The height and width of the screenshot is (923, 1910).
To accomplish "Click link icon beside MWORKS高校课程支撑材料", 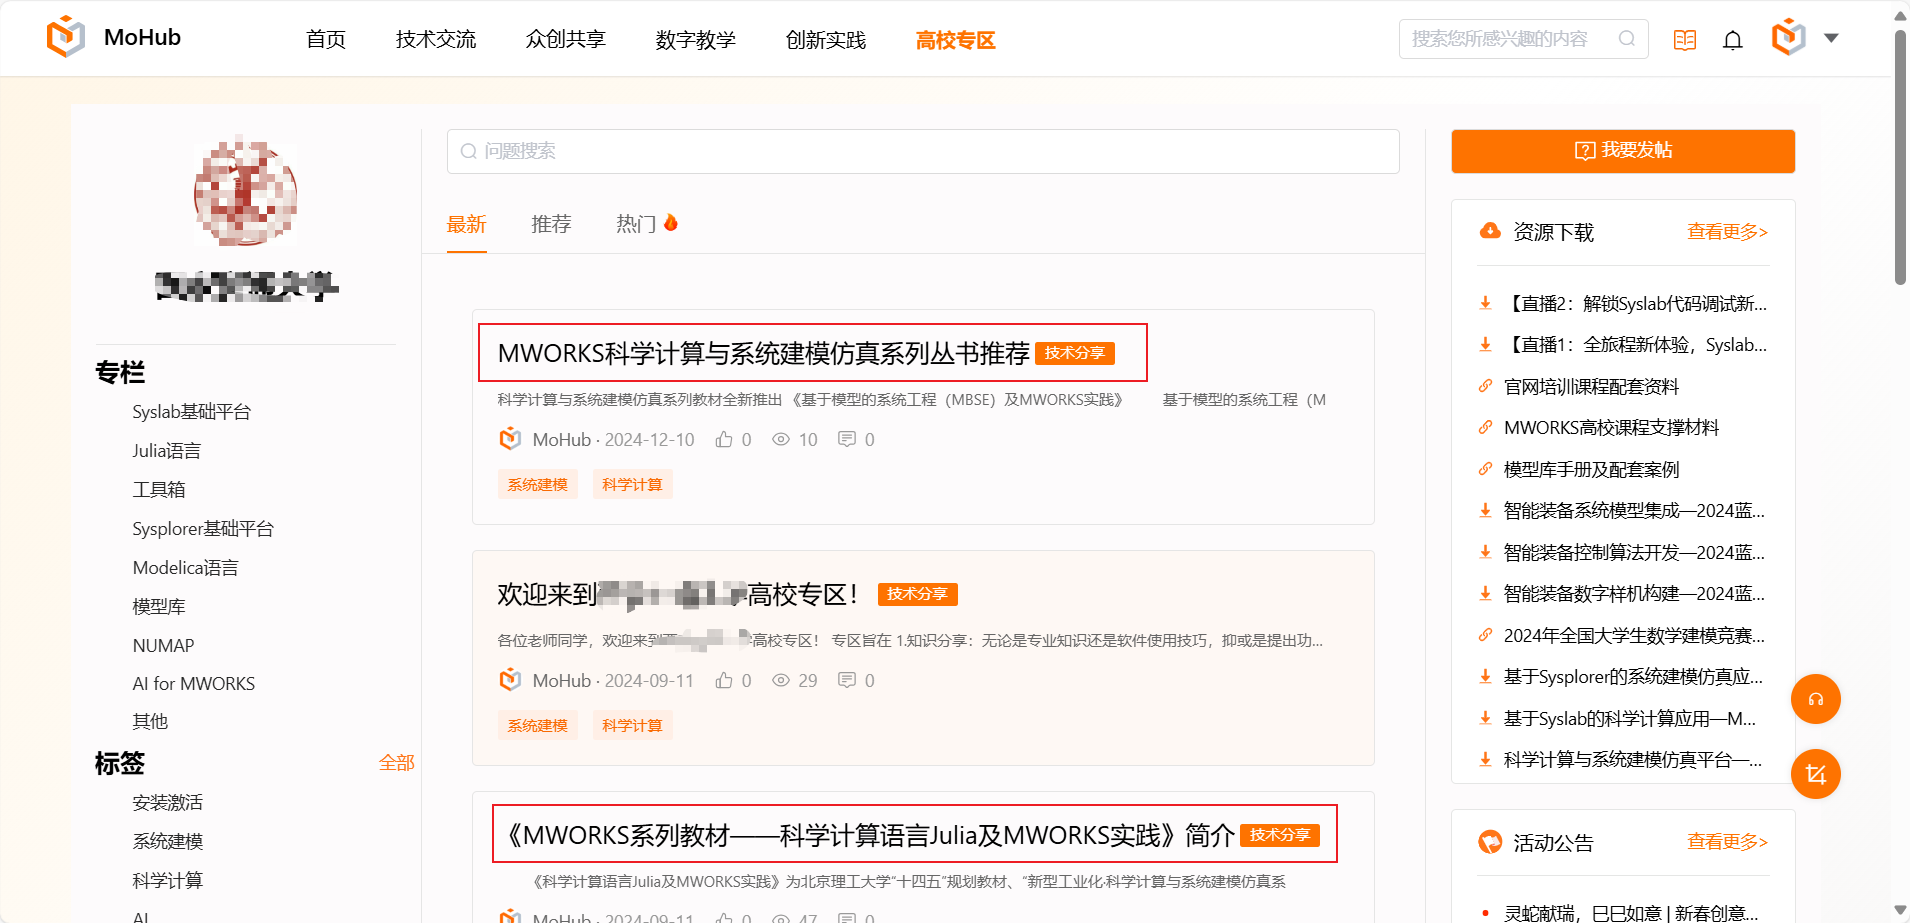I will (1486, 428).
